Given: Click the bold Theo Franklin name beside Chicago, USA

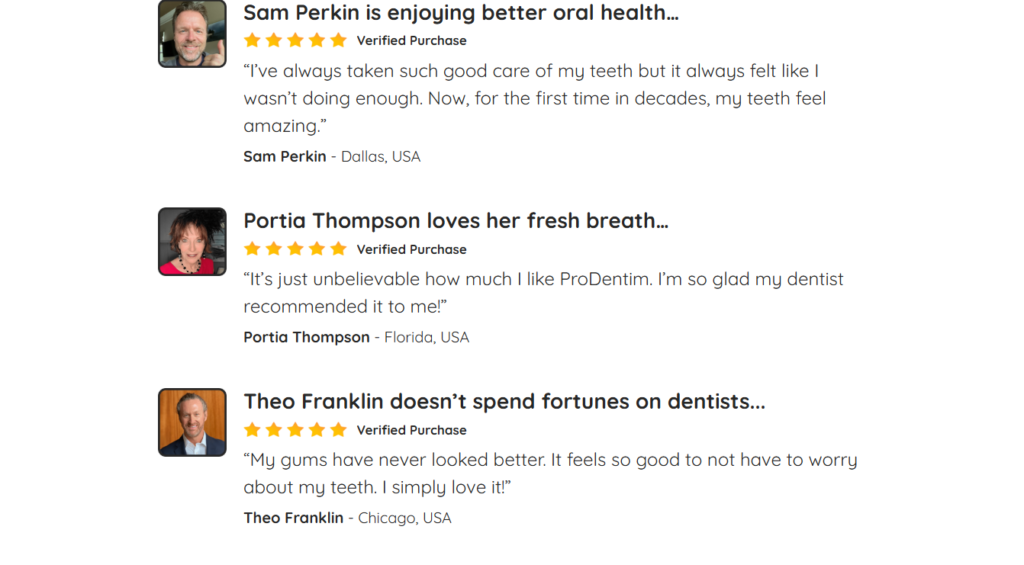Looking at the screenshot, I should point(293,518).
